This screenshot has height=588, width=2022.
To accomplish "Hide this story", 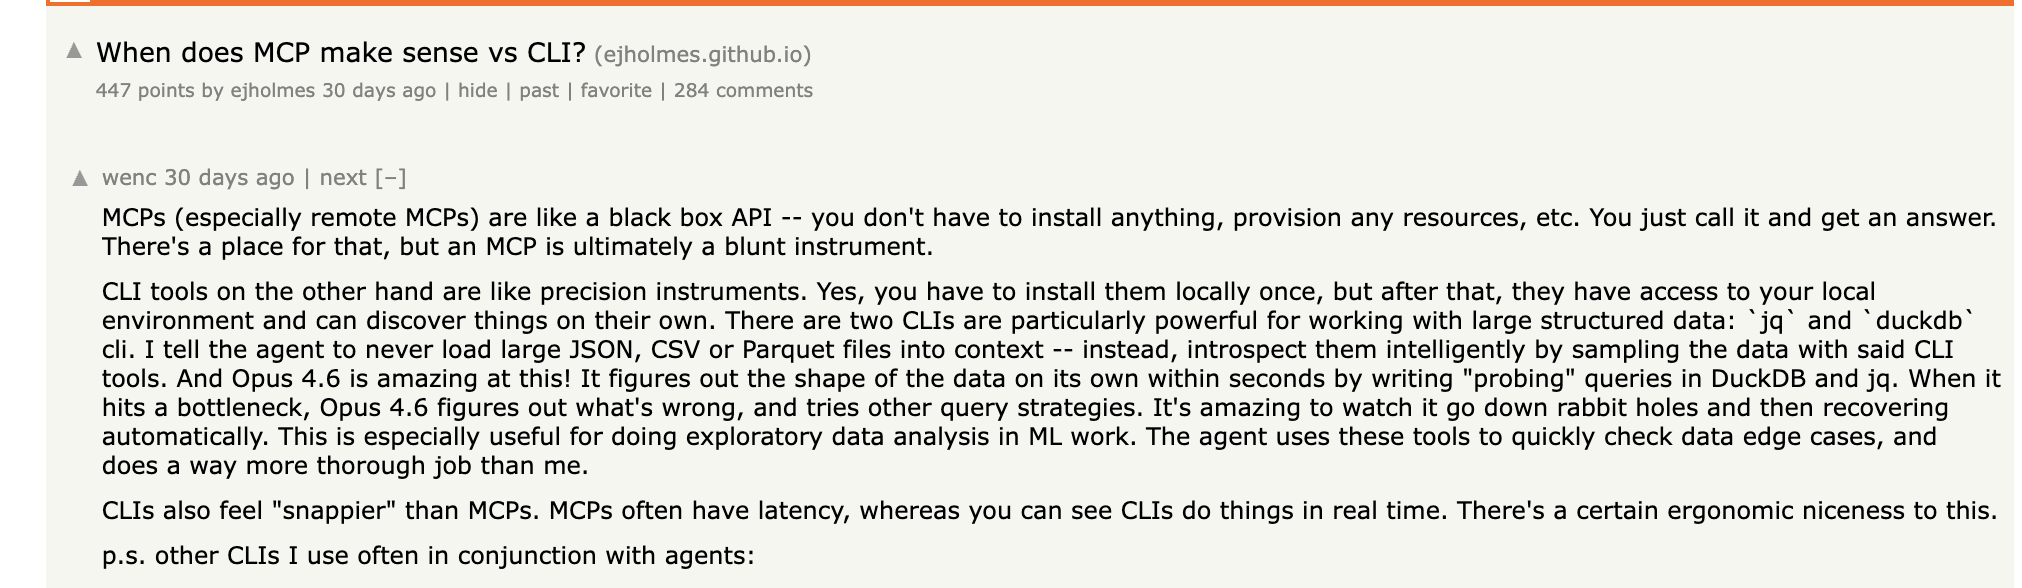I will click(477, 91).
